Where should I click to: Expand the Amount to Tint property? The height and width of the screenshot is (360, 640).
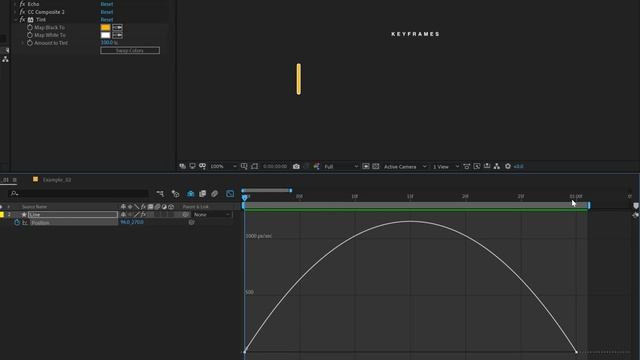tap(22, 43)
